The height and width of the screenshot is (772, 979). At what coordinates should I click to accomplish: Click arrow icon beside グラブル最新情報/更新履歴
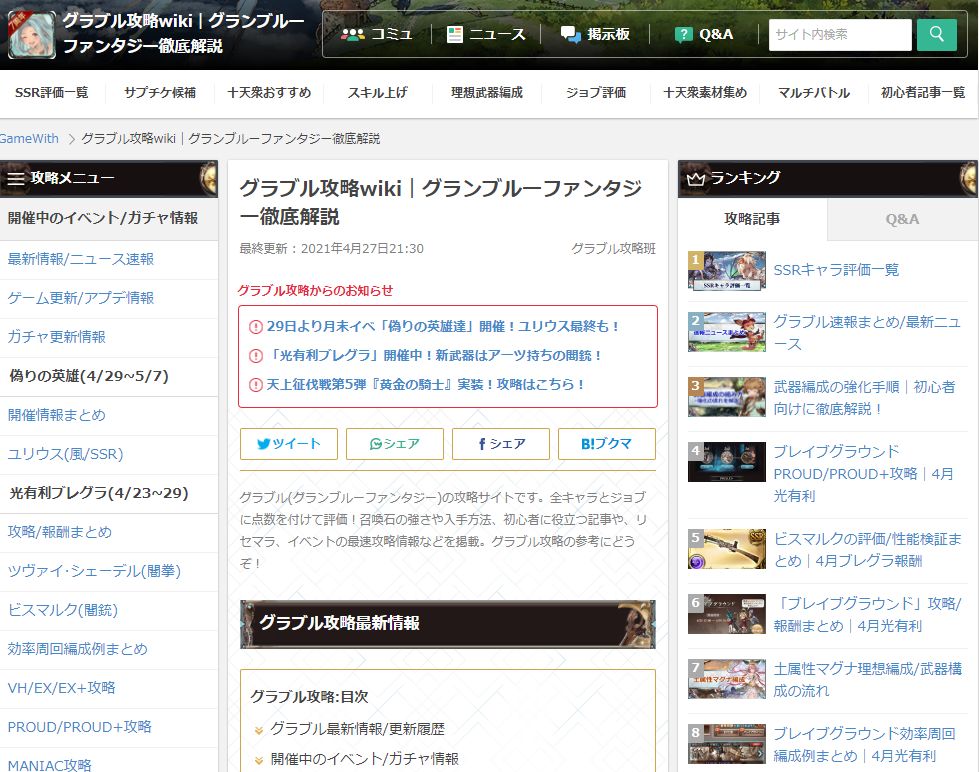point(258,730)
